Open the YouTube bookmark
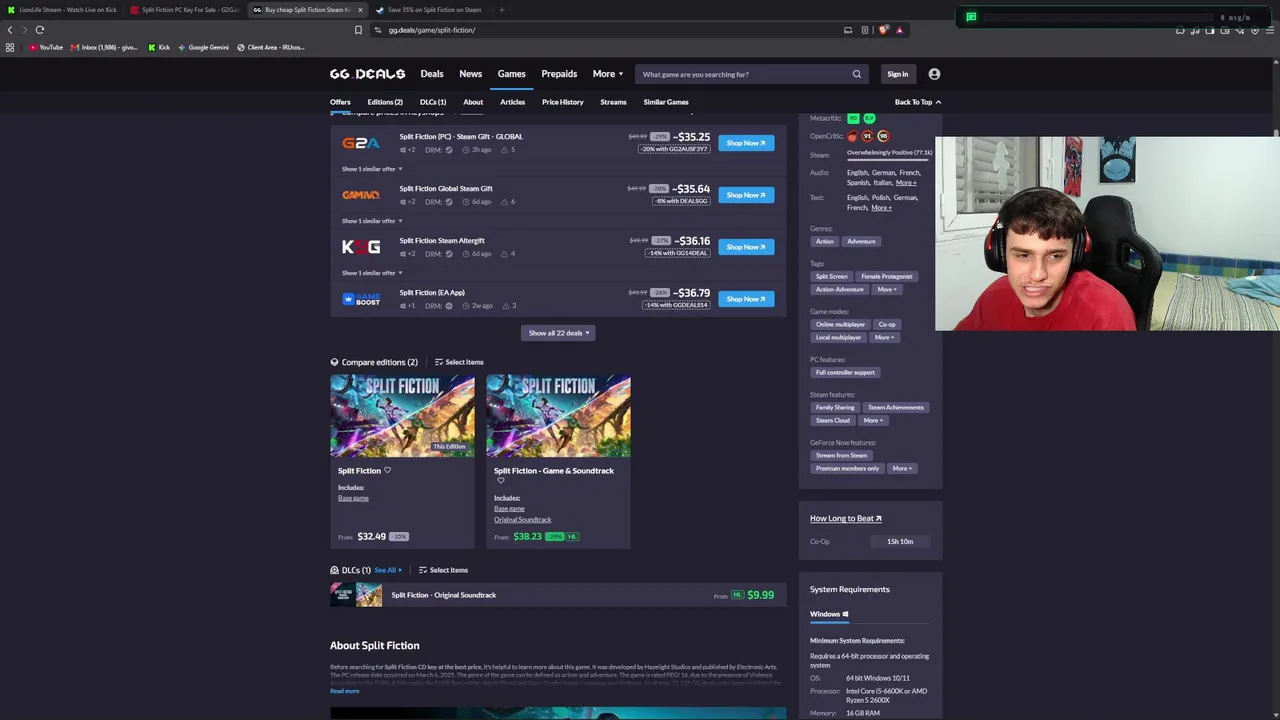1280x720 pixels. [46, 47]
